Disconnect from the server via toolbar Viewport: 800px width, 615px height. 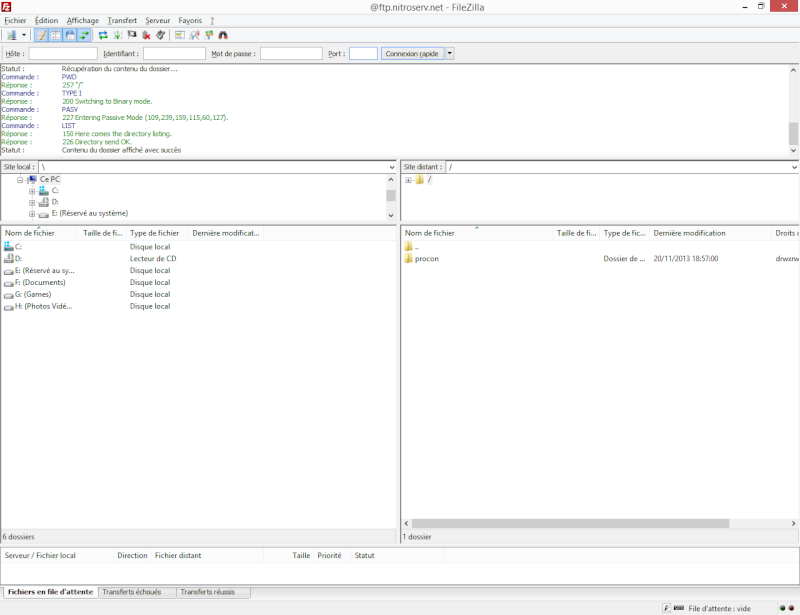point(146,35)
